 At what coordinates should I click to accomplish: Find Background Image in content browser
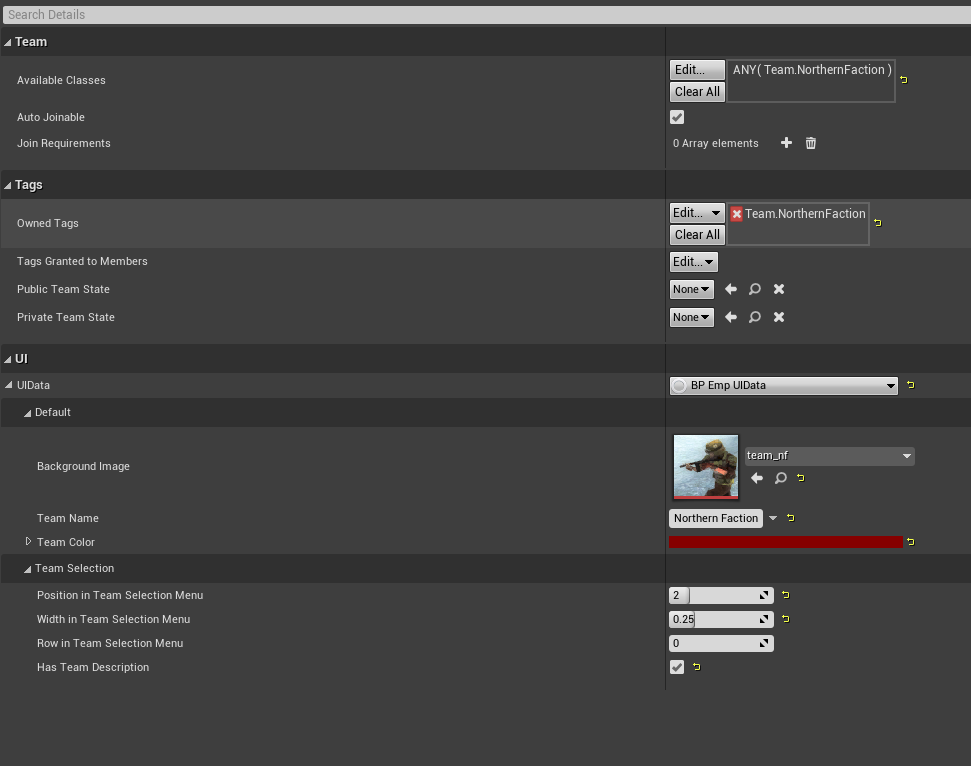781,478
